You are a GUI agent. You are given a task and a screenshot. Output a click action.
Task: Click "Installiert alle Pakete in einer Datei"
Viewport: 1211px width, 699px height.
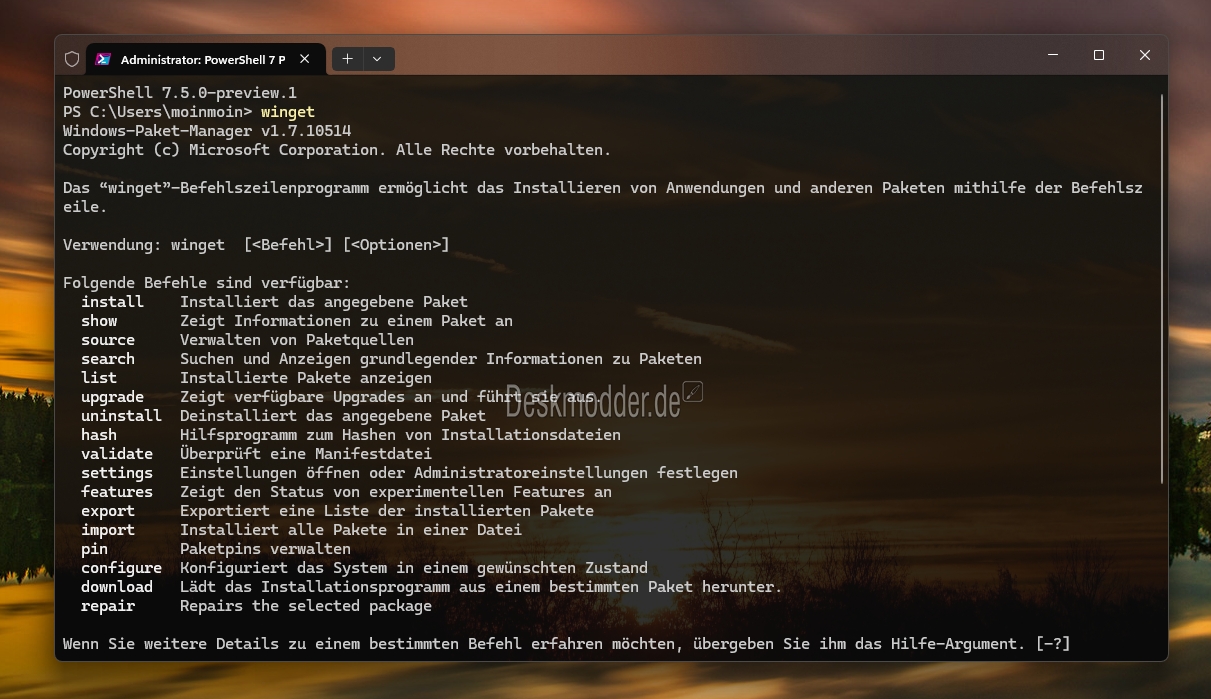pyautogui.click(x=351, y=530)
